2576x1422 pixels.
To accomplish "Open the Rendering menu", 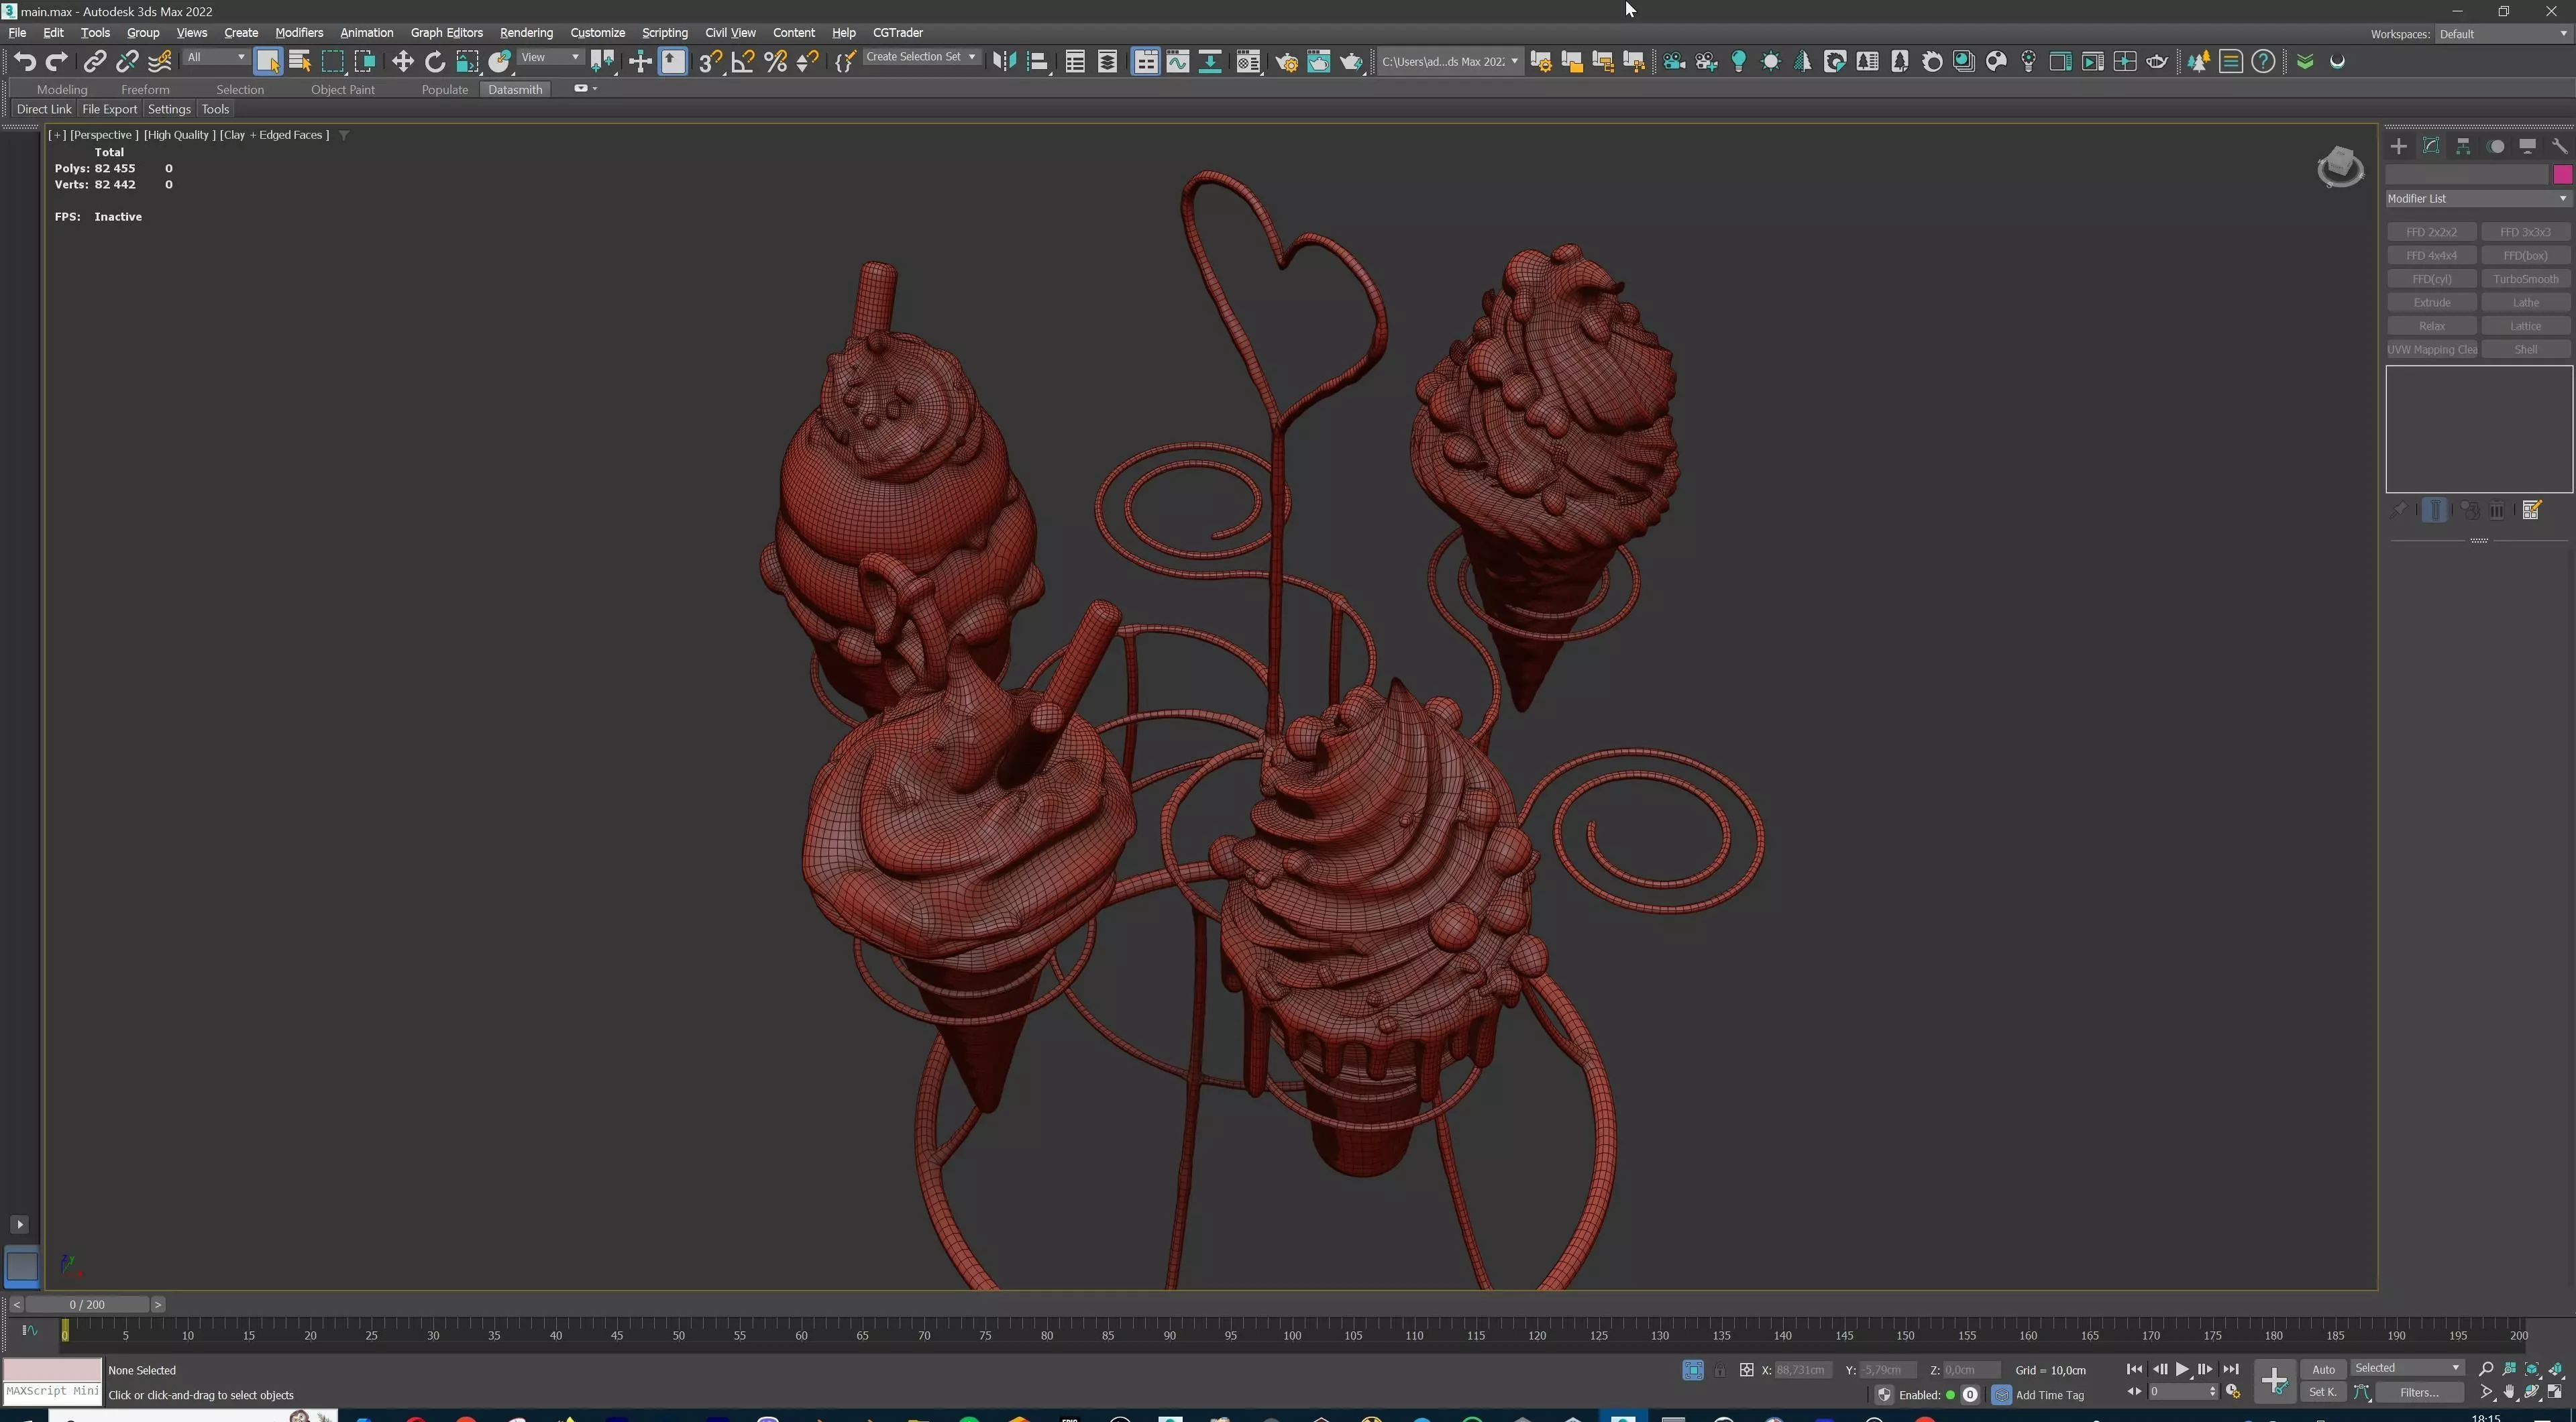I will (526, 33).
